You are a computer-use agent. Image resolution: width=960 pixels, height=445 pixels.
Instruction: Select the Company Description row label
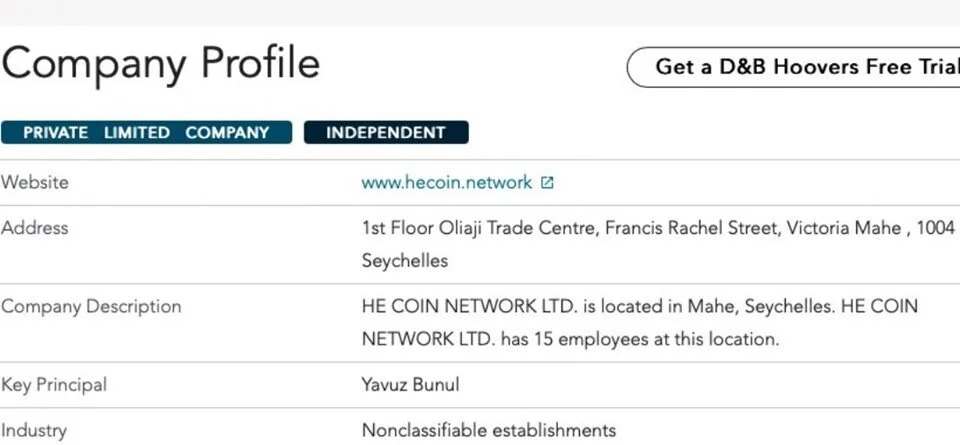pos(91,307)
